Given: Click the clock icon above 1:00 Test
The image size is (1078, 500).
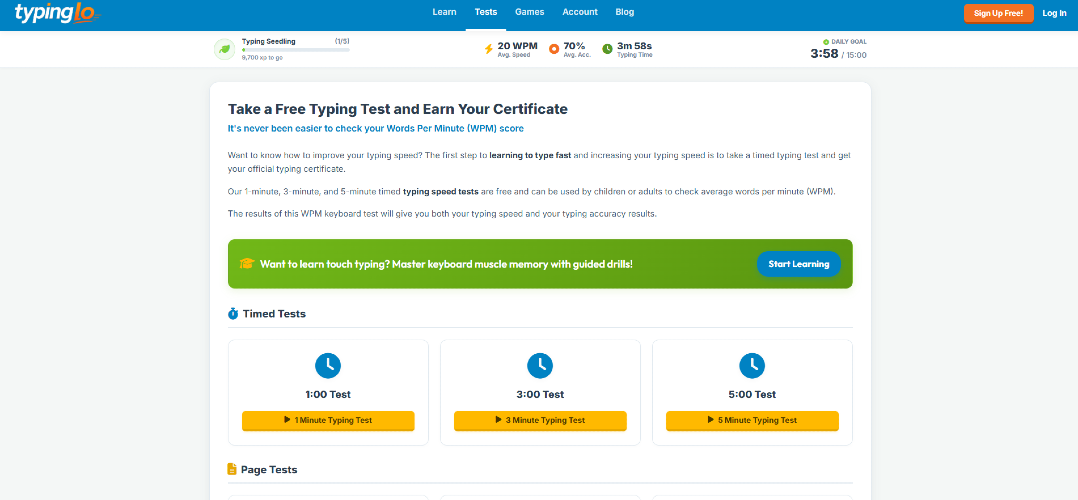Looking at the screenshot, I should point(328,365).
